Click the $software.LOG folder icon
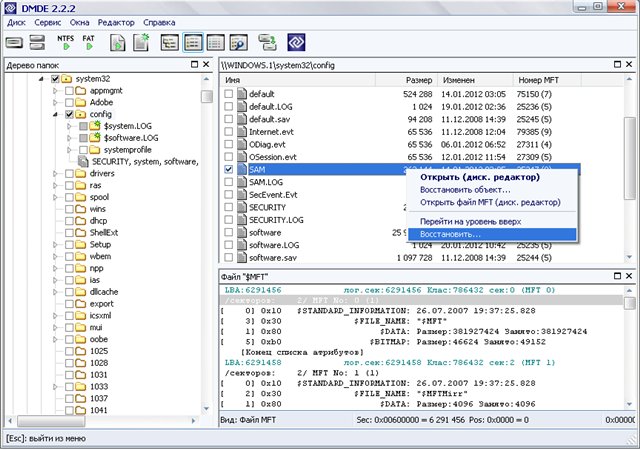 tap(95, 138)
